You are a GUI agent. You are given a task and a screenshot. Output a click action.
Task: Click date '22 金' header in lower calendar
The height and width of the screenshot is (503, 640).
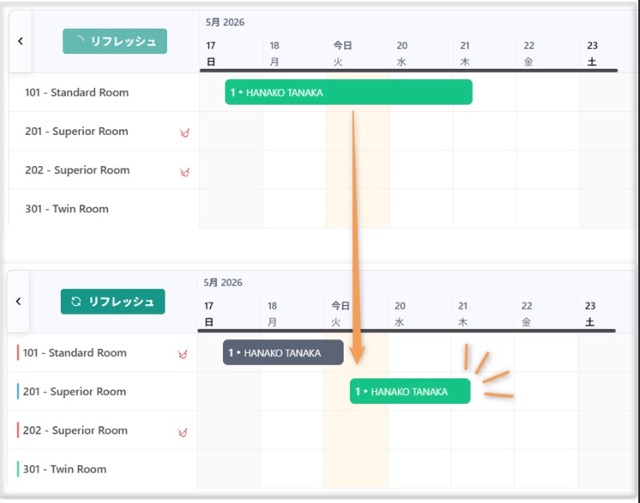pos(527,314)
